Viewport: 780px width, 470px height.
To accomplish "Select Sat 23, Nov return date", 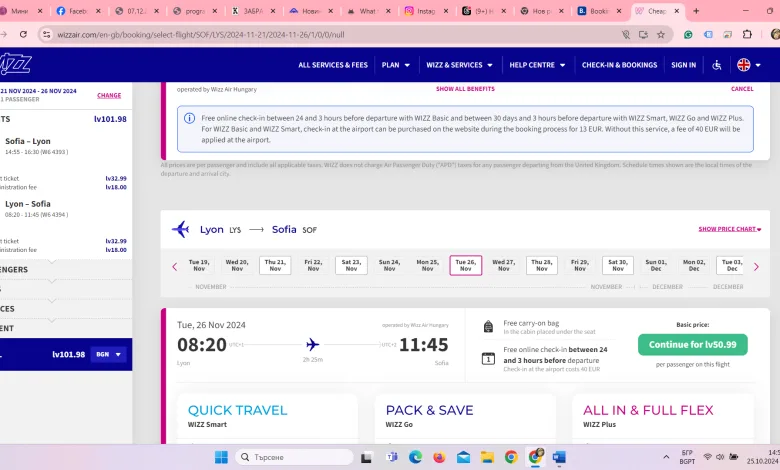I will (x=351, y=265).
